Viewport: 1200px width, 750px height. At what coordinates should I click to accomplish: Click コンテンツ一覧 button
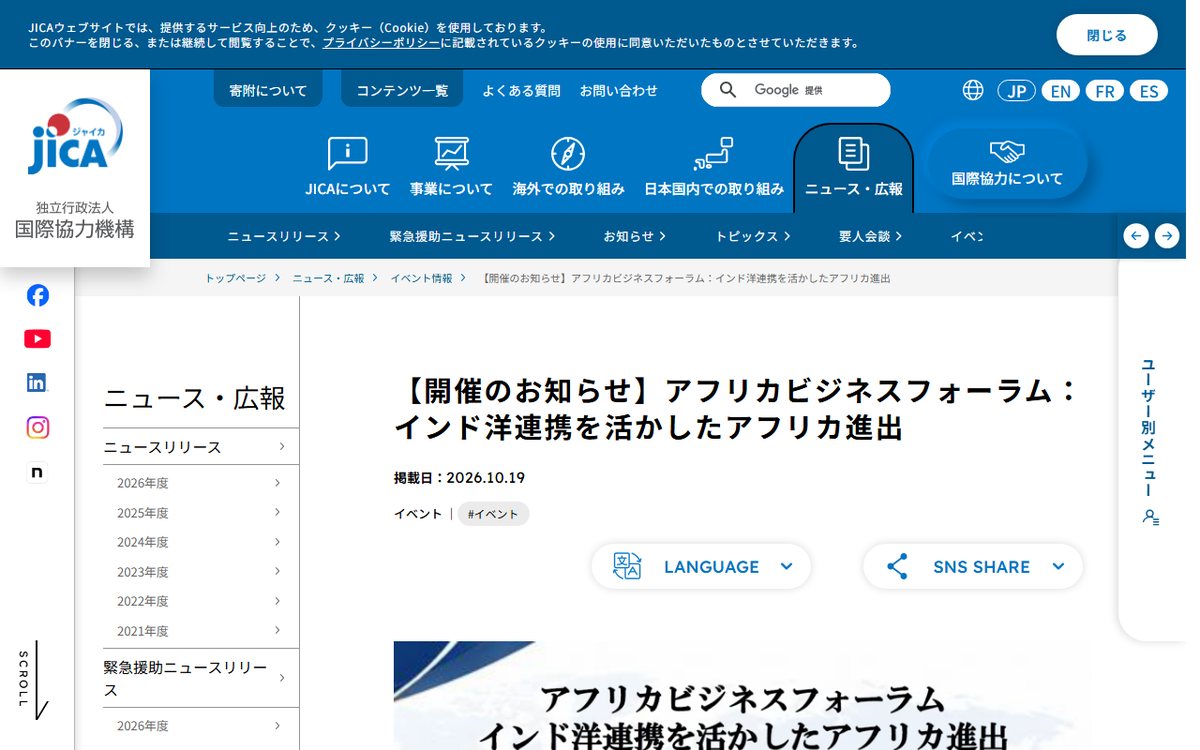[x=402, y=90]
